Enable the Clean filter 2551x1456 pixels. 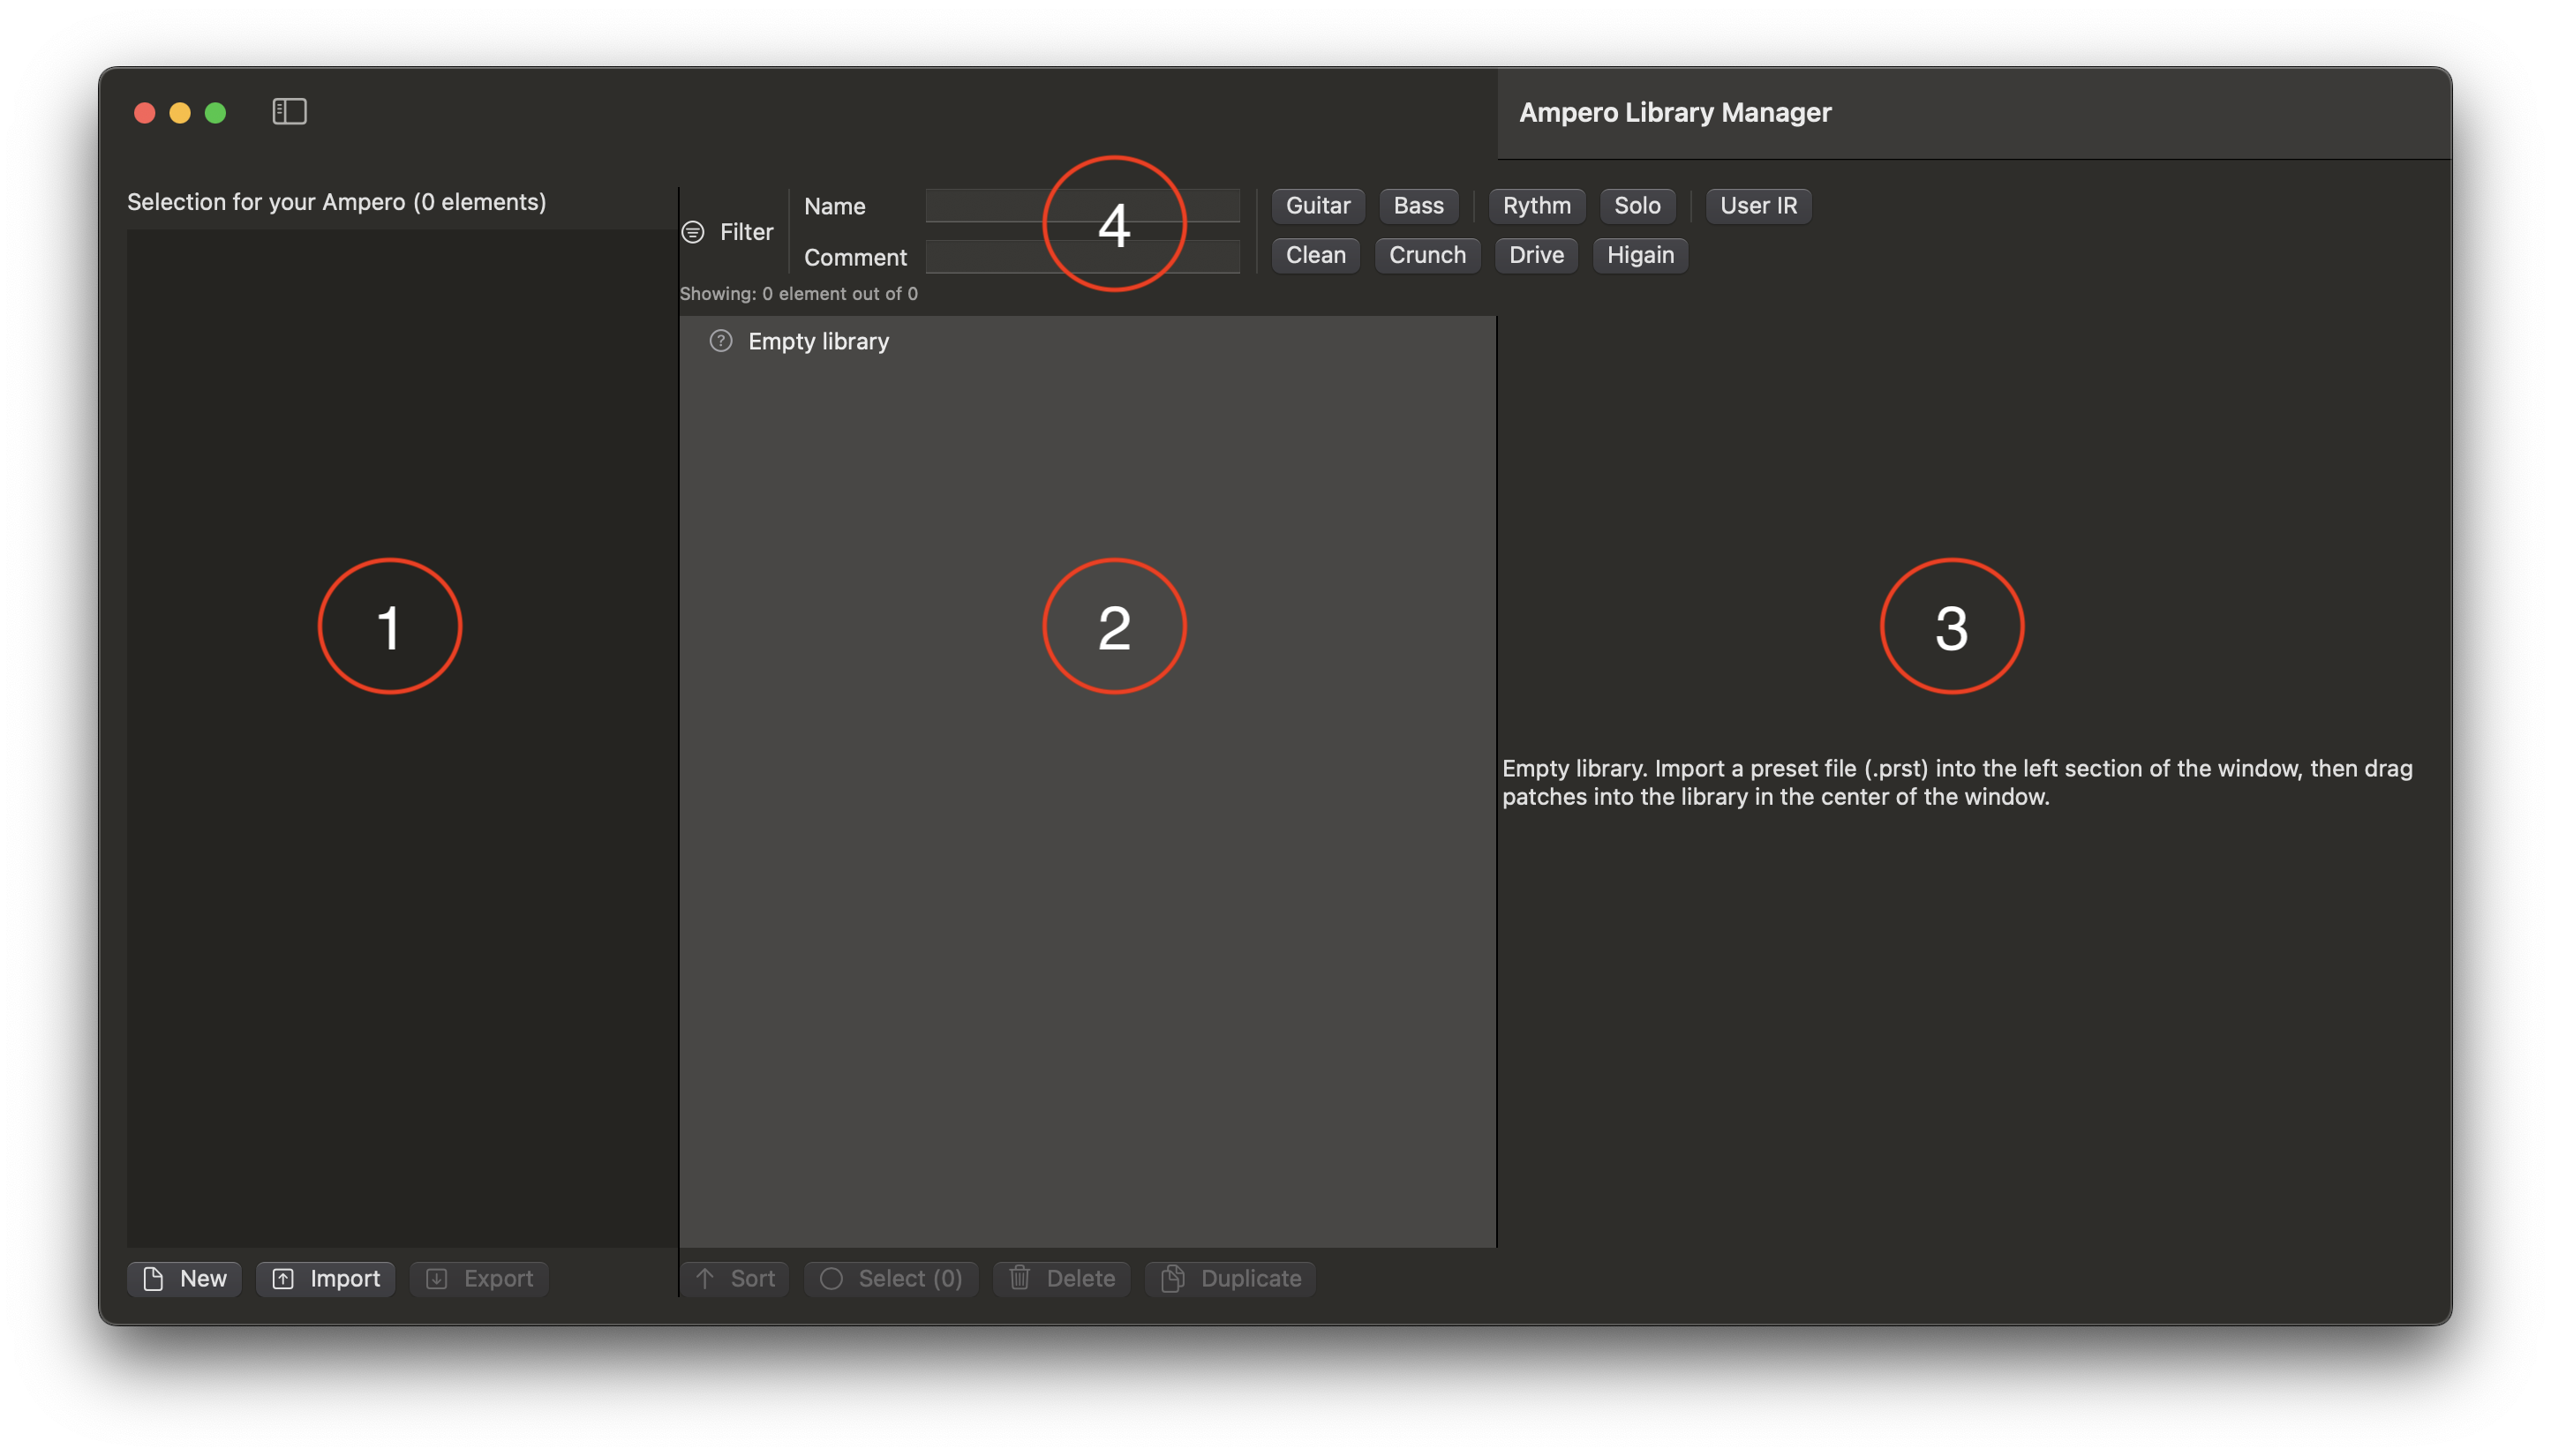click(x=1314, y=255)
